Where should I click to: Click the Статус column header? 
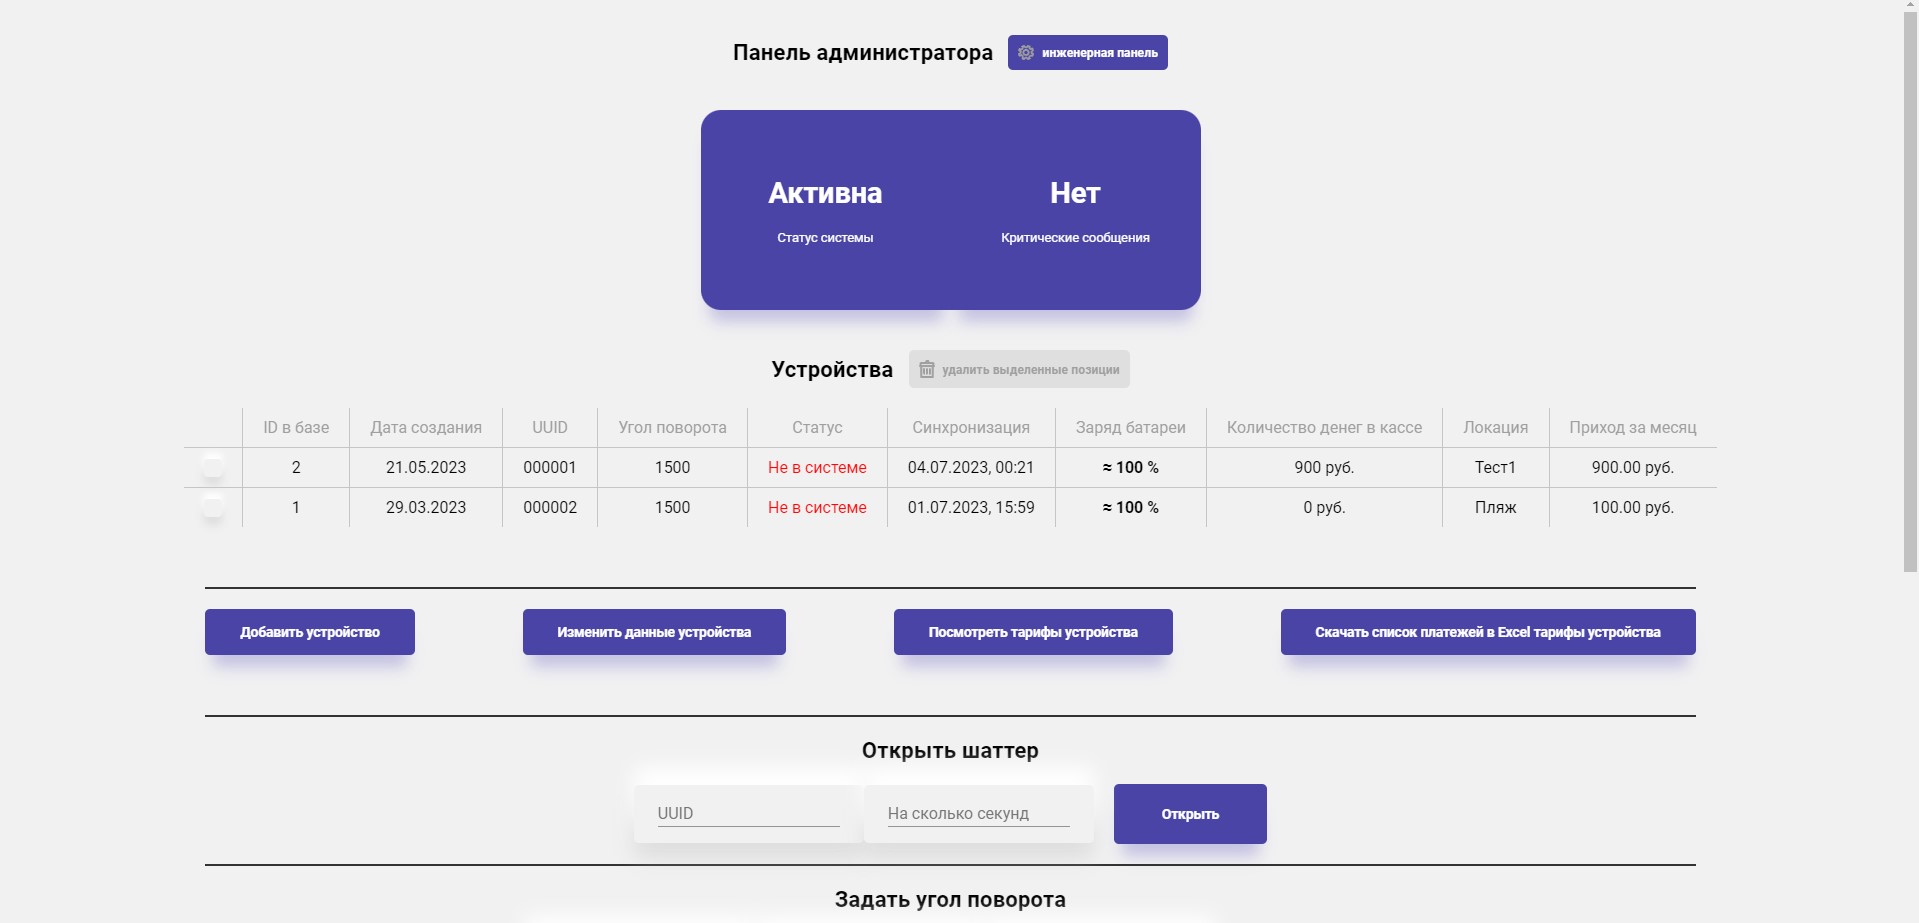click(817, 427)
